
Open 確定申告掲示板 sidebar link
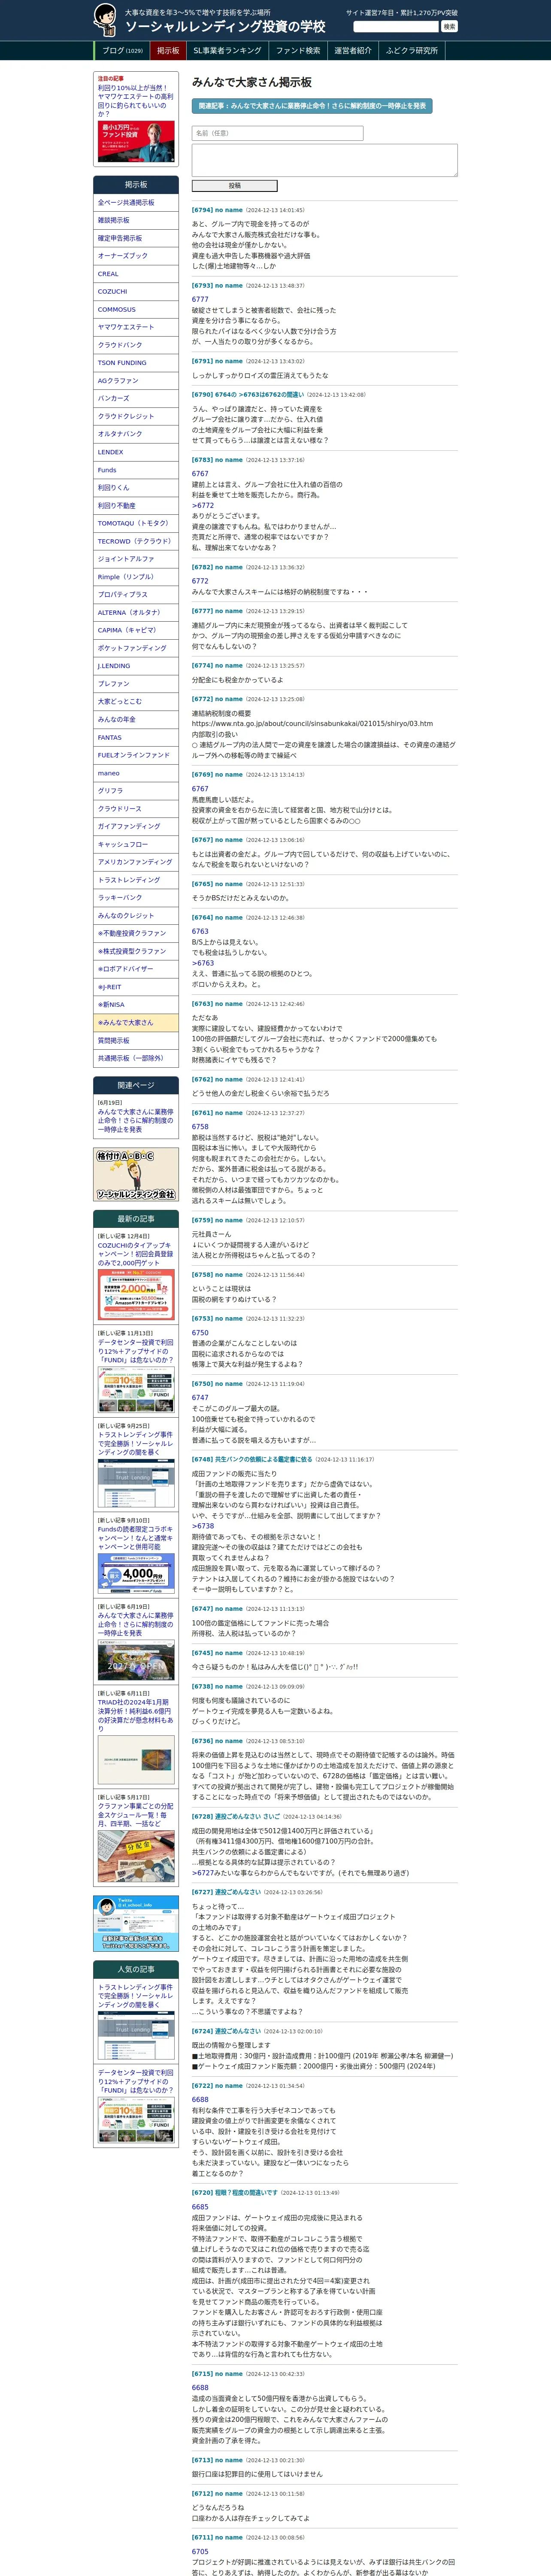coord(136,238)
